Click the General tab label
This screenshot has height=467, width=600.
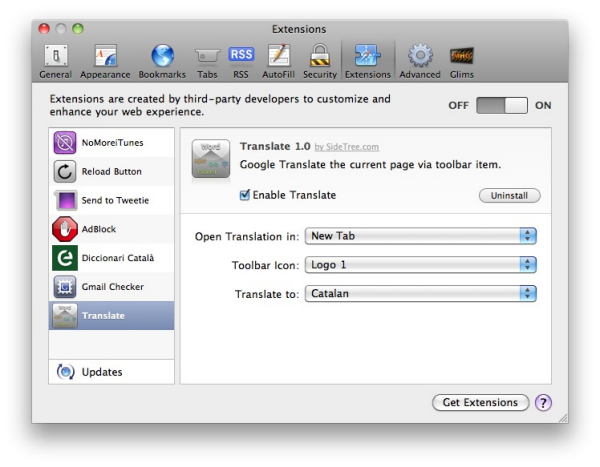55,74
